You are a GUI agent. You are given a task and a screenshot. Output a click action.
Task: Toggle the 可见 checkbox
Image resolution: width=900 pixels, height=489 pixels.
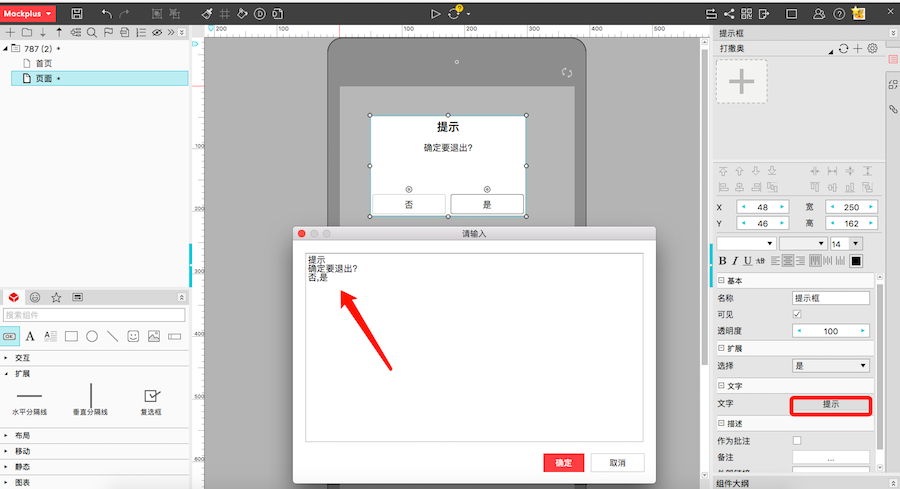[x=797, y=314]
